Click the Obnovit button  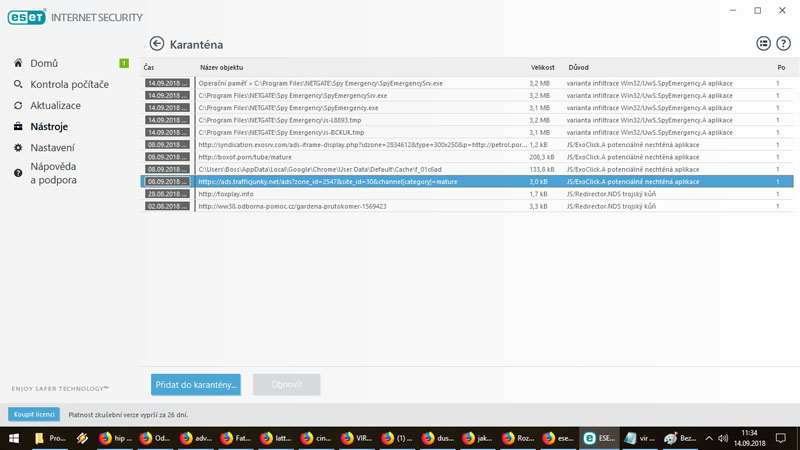point(287,385)
